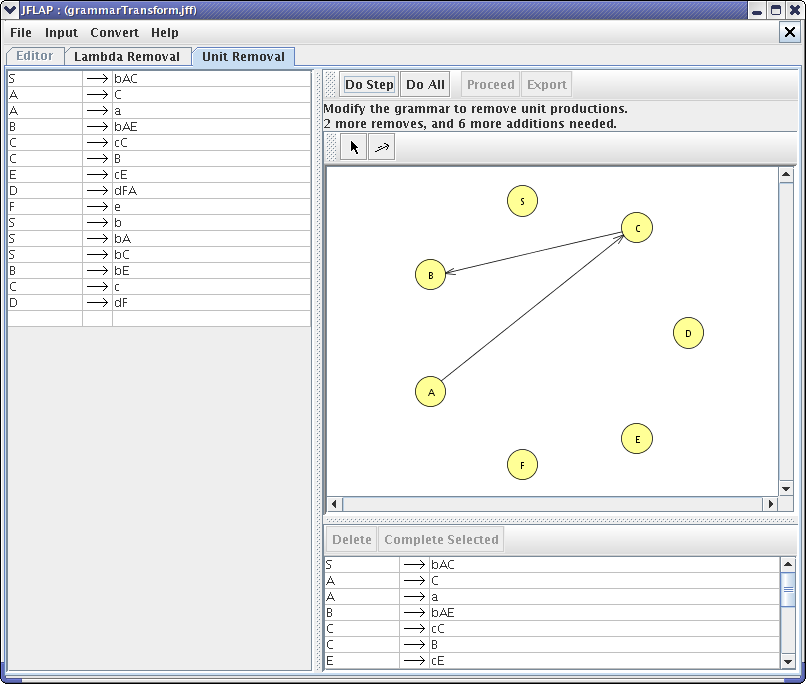Click the Do Step button
The height and width of the screenshot is (684, 806).
pos(369,84)
